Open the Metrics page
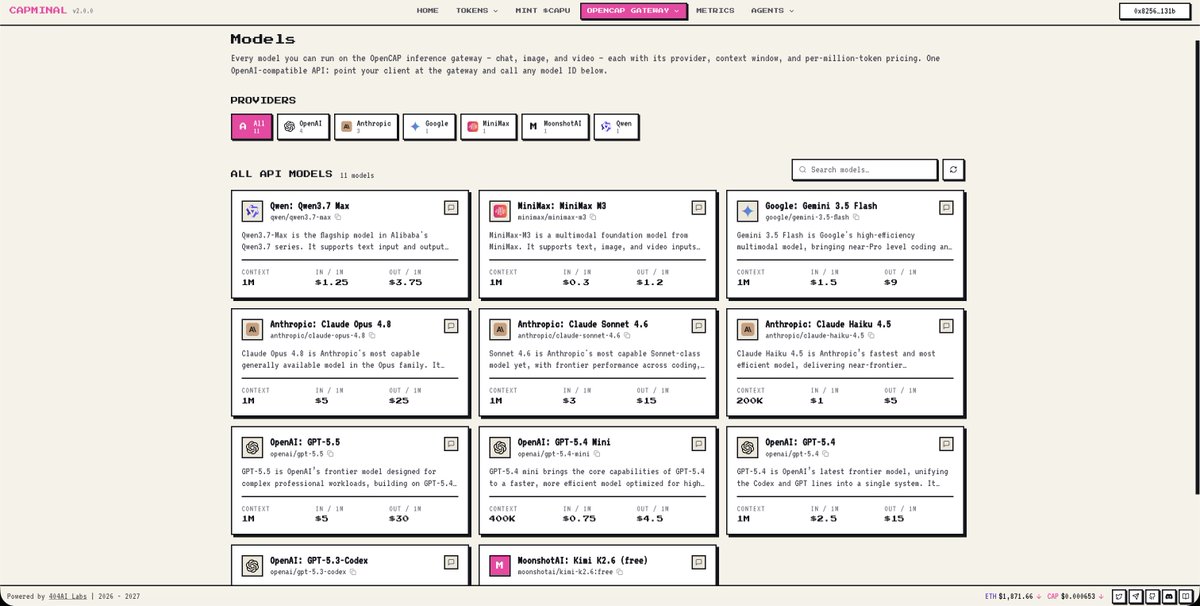1200x606 pixels. (x=715, y=10)
